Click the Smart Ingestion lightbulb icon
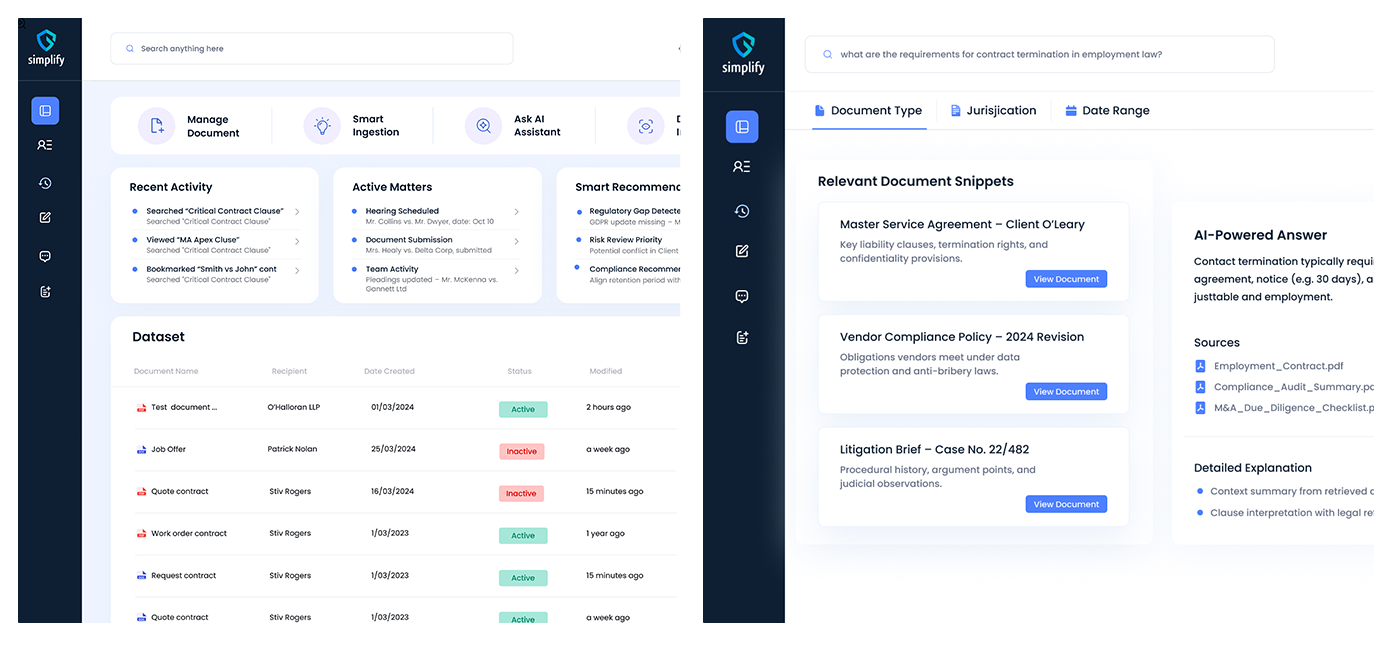 point(322,126)
